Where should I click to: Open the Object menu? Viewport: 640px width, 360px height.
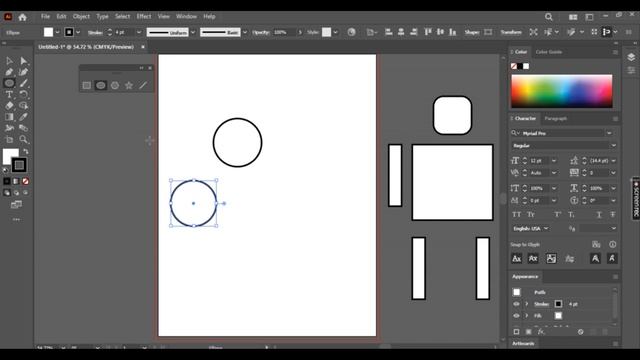click(81, 17)
